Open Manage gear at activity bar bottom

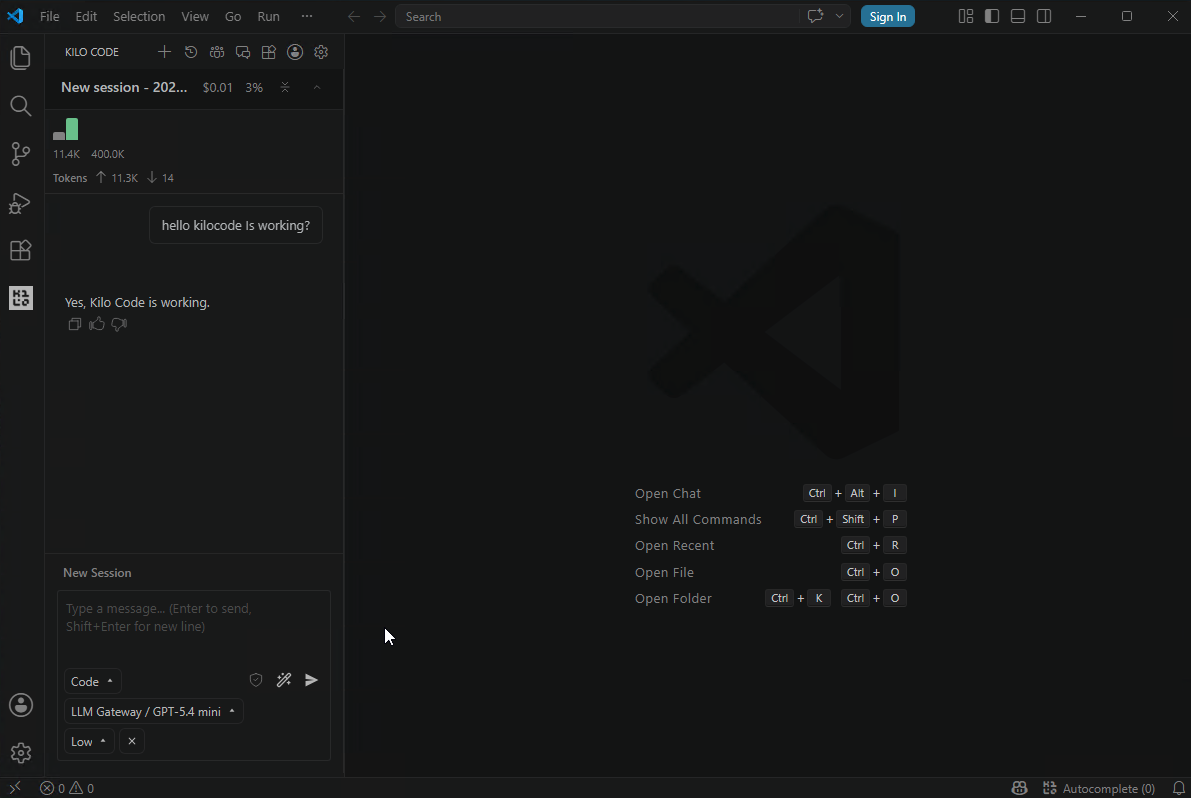pos(21,752)
